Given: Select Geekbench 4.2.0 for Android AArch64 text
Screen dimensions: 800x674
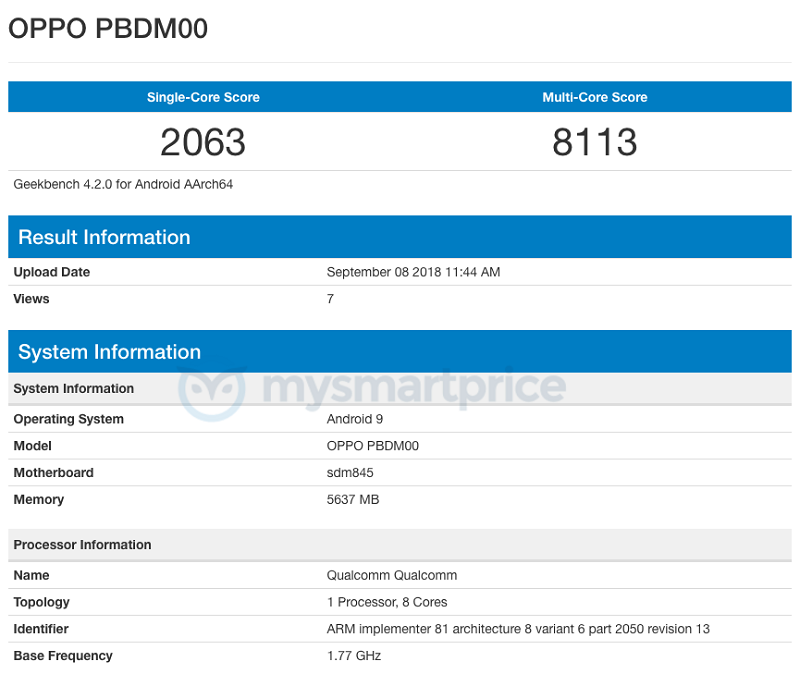Looking at the screenshot, I should (x=123, y=184).
